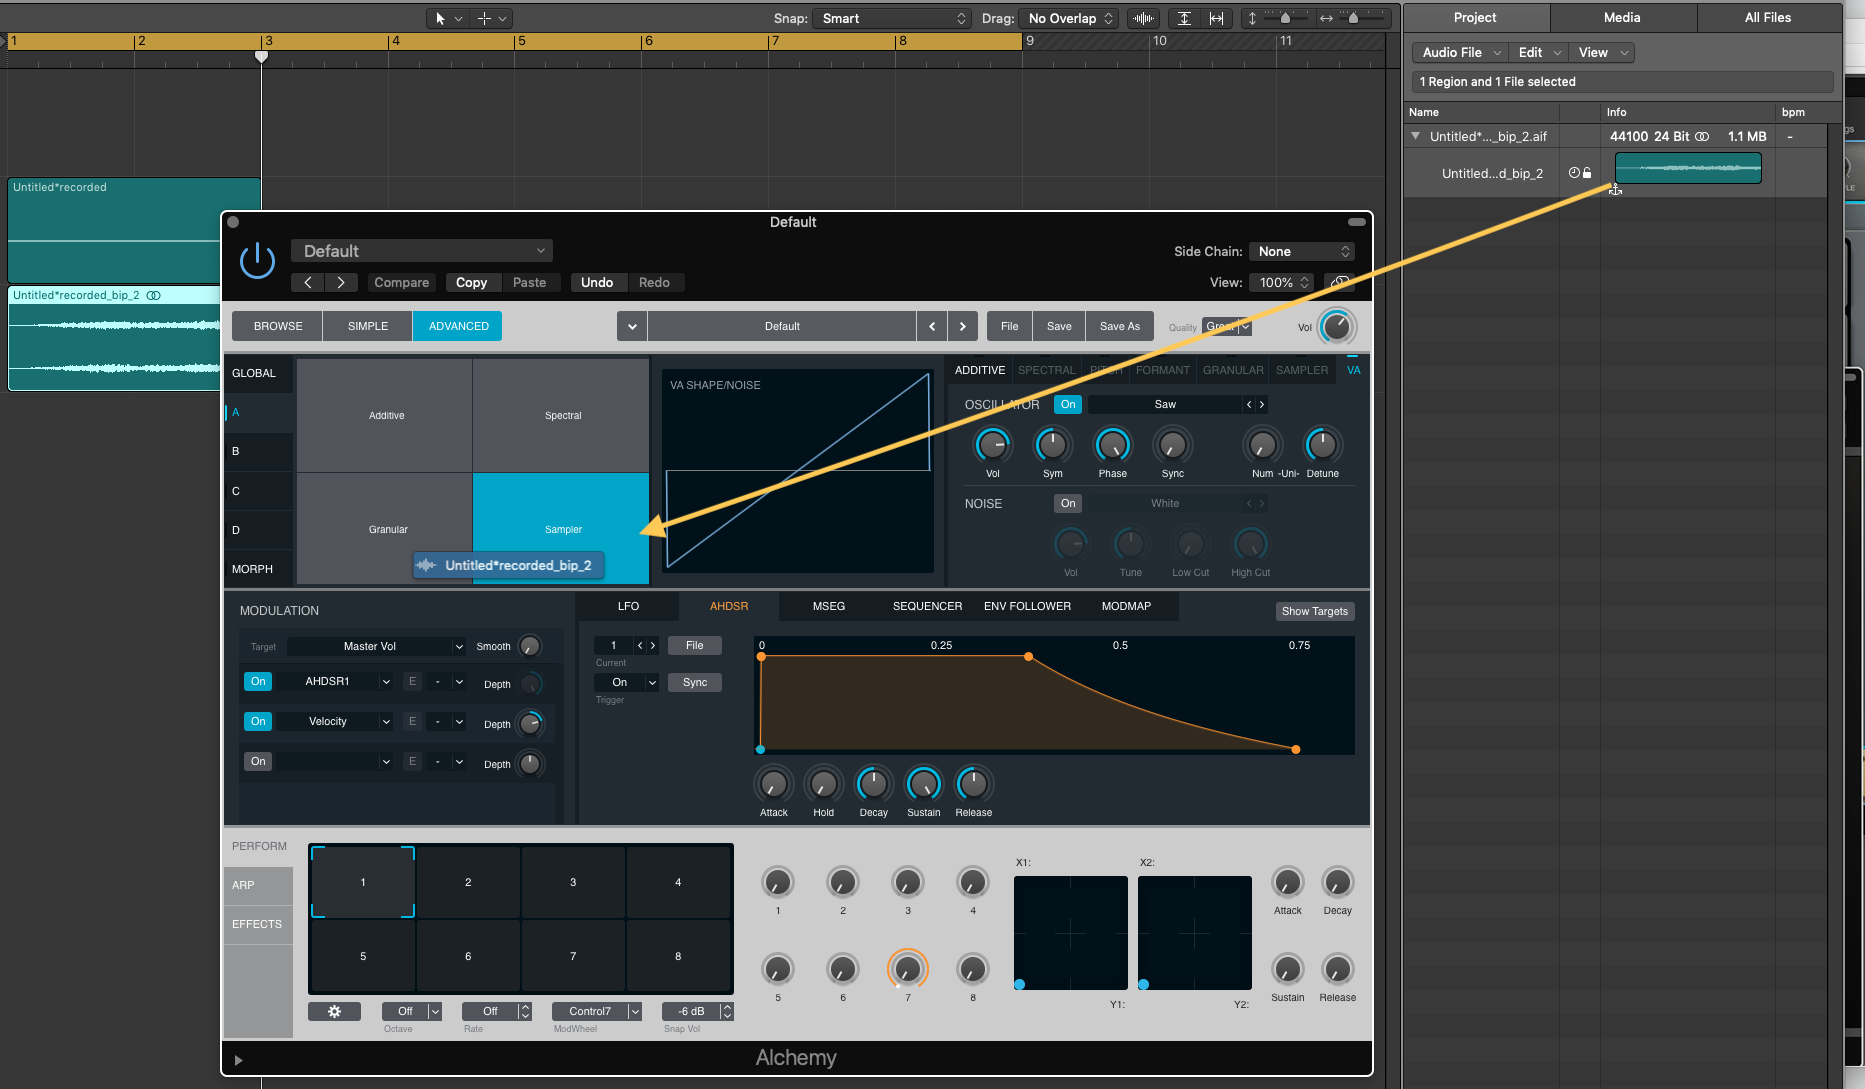Select the MSEG modulation tab

[x=829, y=606]
